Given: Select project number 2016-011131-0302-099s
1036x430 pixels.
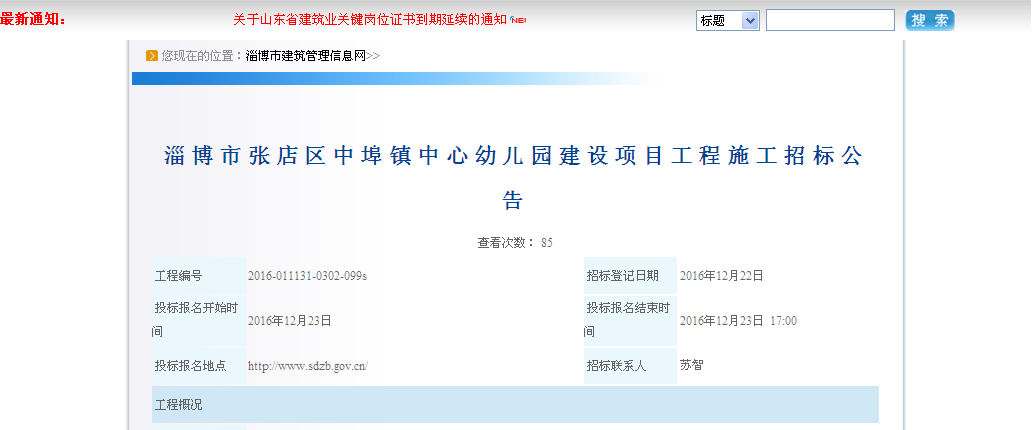Looking at the screenshot, I should click(x=307, y=276).
